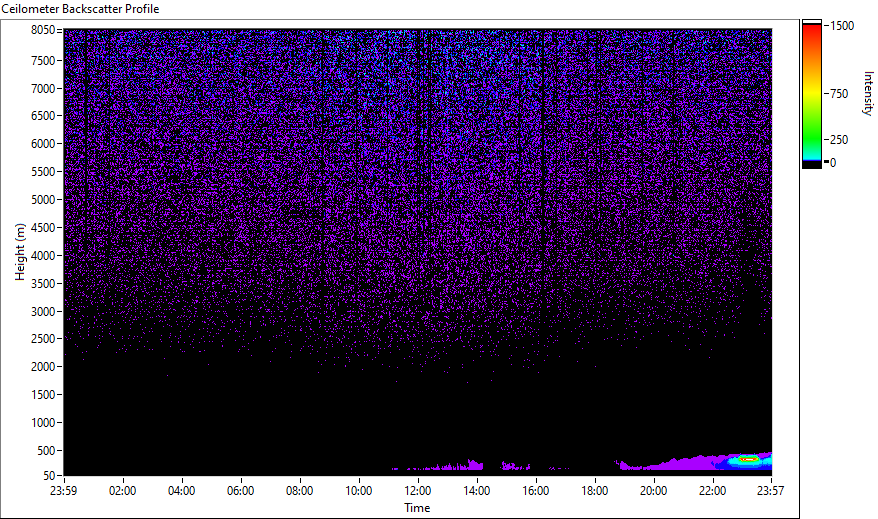878x519 pixels.
Task: Click the 04:00 time axis label
Action: click(181, 491)
